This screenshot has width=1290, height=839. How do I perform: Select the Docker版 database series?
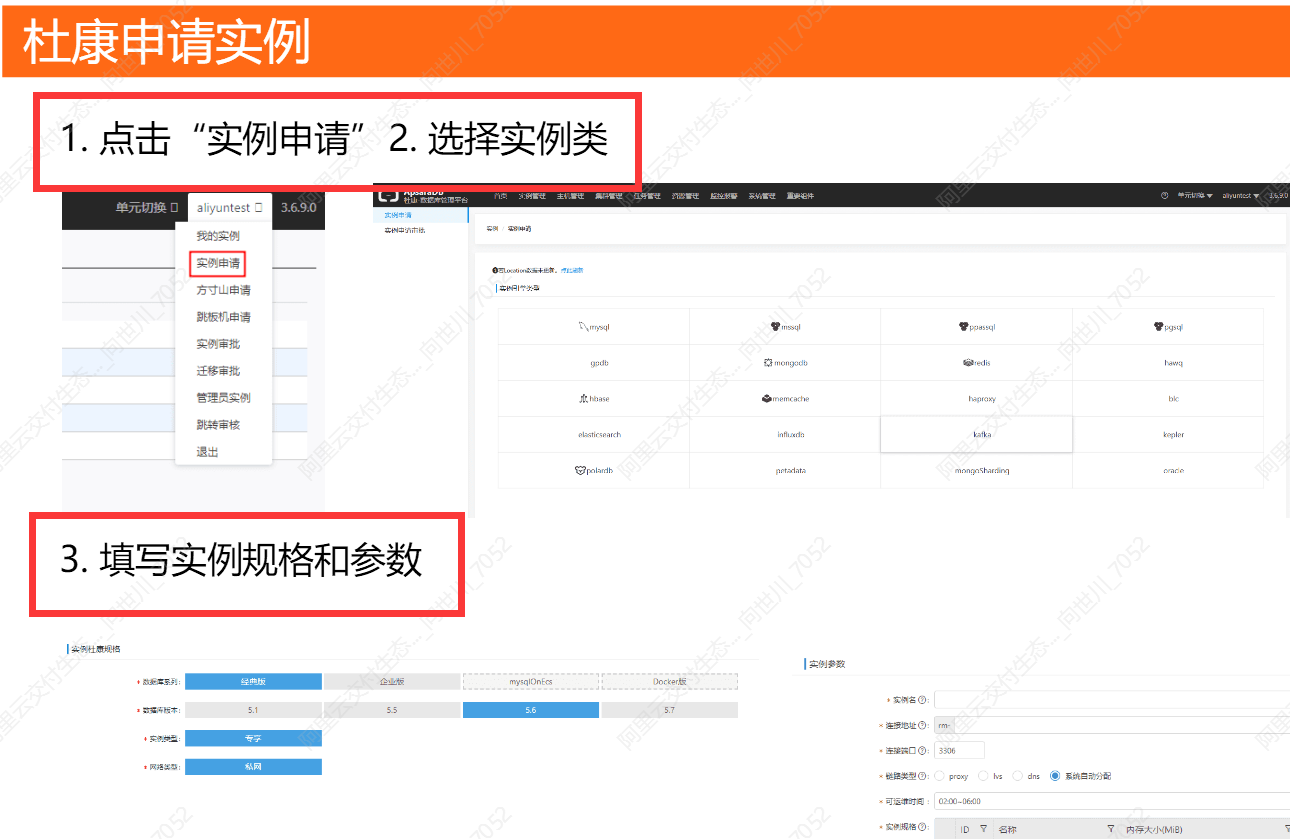coord(670,681)
